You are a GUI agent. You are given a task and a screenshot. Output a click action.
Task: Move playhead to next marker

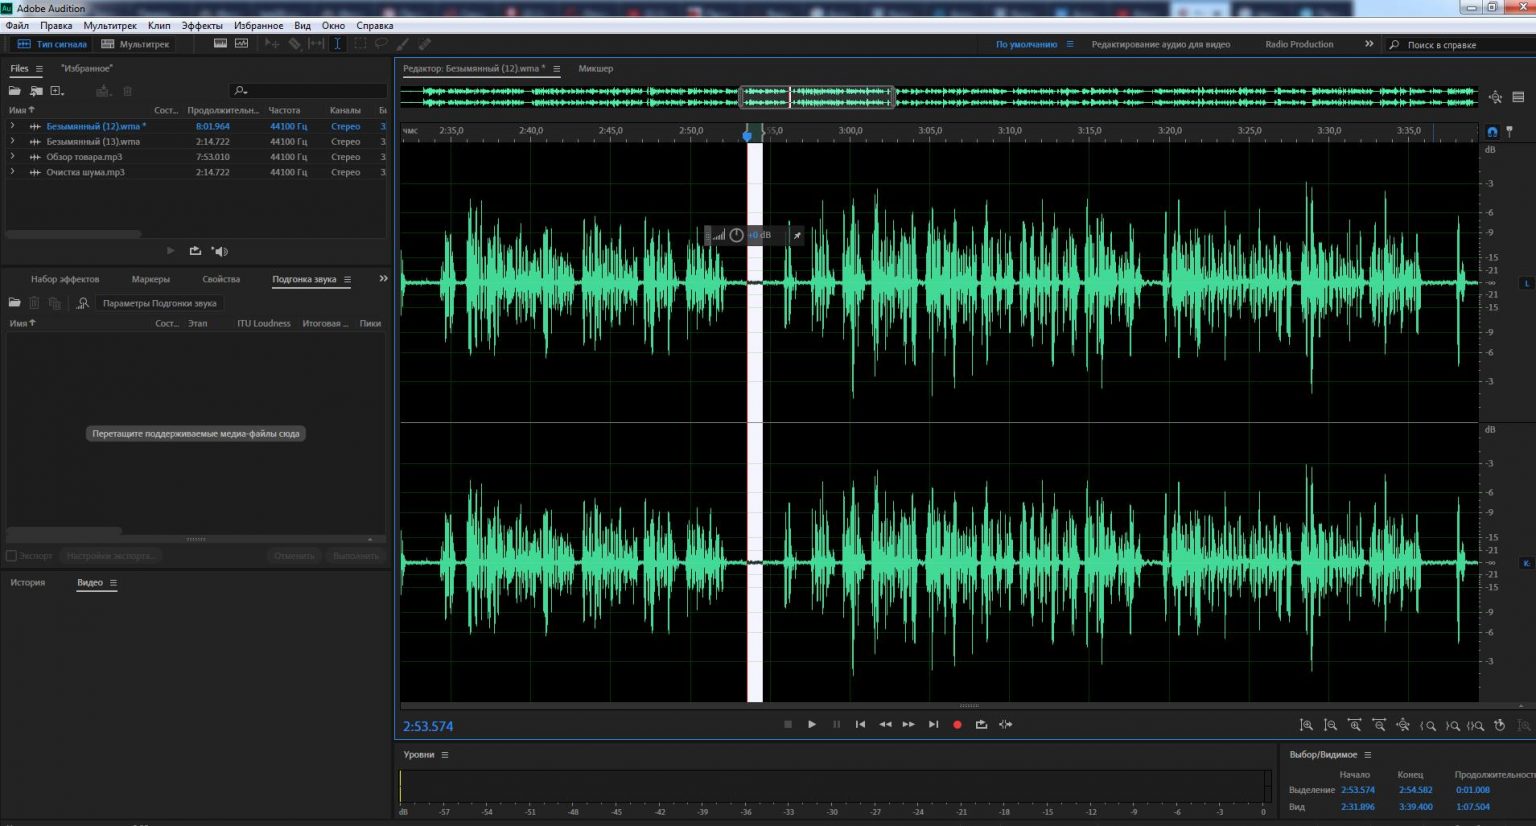coord(933,724)
